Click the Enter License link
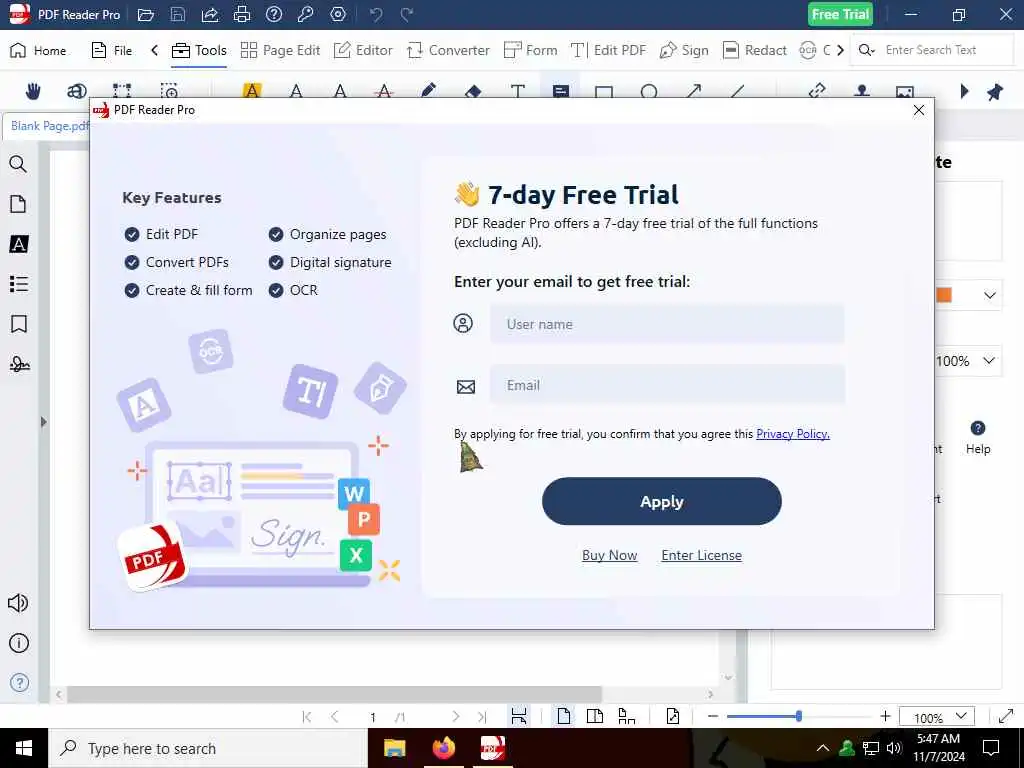The width and height of the screenshot is (1024, 768). pyautogui.click(x=701, y=555)
